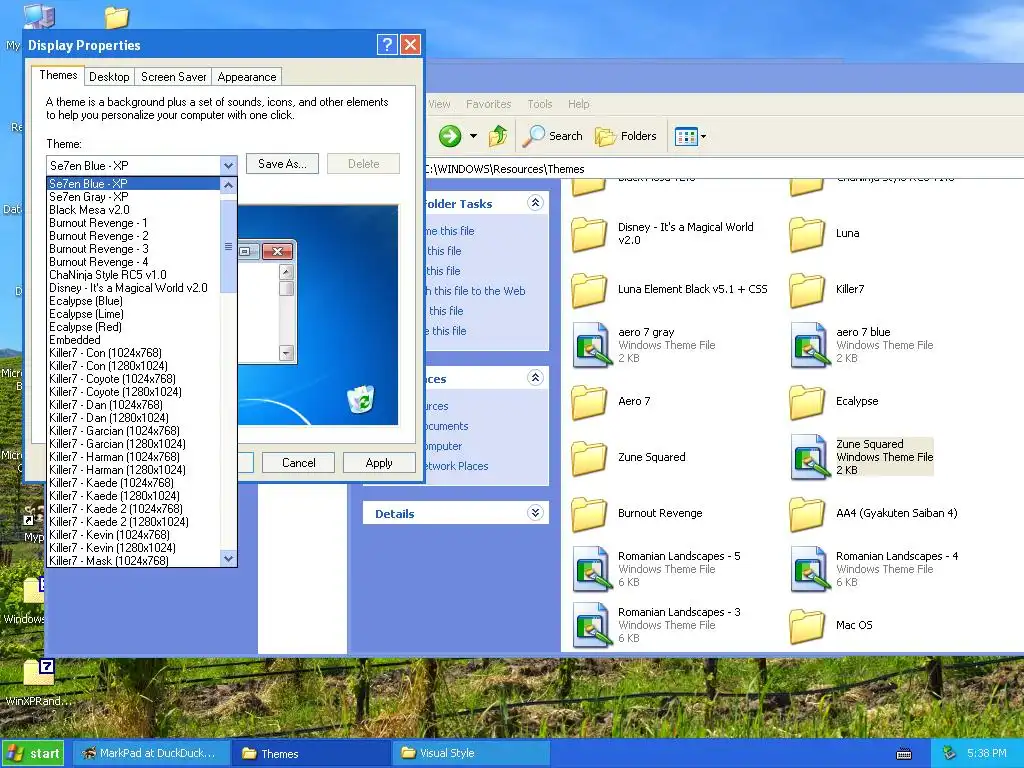The height and width of the screenshot is (768, 1024).
Task: Select Luna Element Black v5.1 + CSS folder
Action: pyautogui.click(x=669, y=289)
